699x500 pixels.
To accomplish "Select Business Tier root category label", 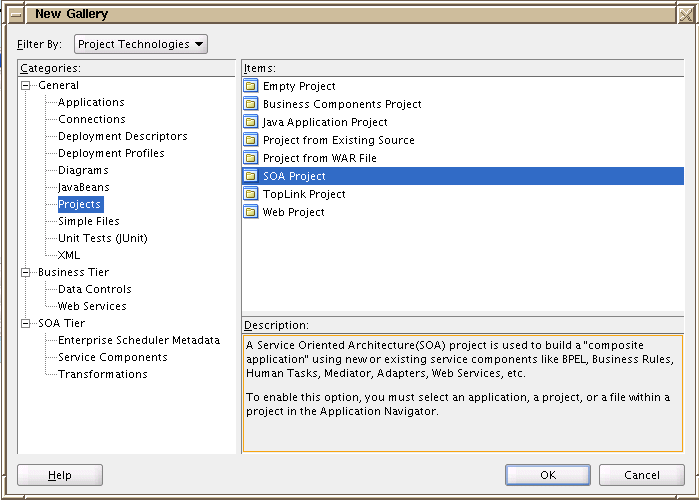I will (x=74, y=272).
